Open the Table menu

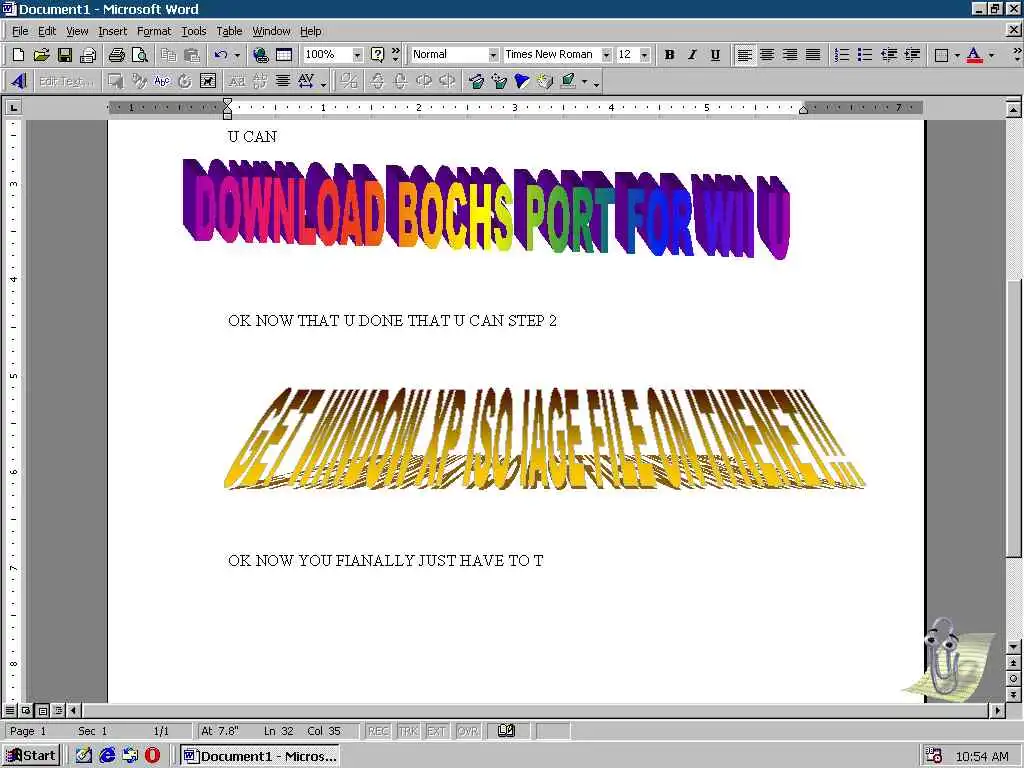(x=229, y=31)
